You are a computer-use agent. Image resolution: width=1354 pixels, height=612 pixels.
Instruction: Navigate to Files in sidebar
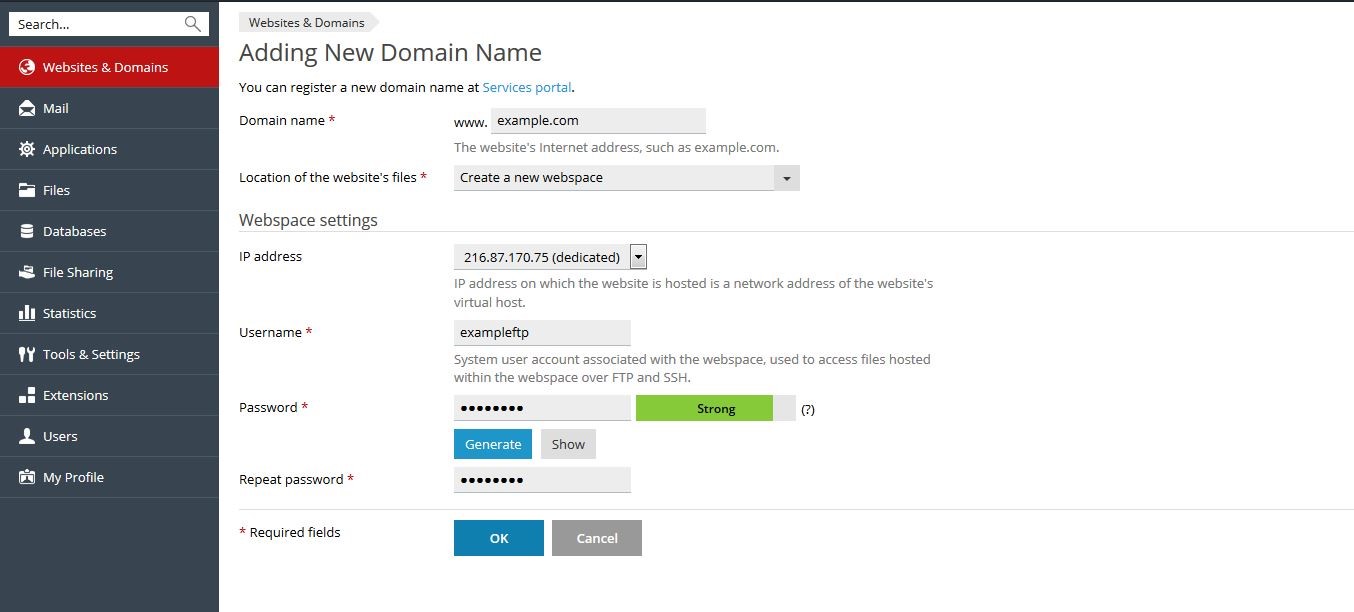pyautogui.click(x=109, y=190)
